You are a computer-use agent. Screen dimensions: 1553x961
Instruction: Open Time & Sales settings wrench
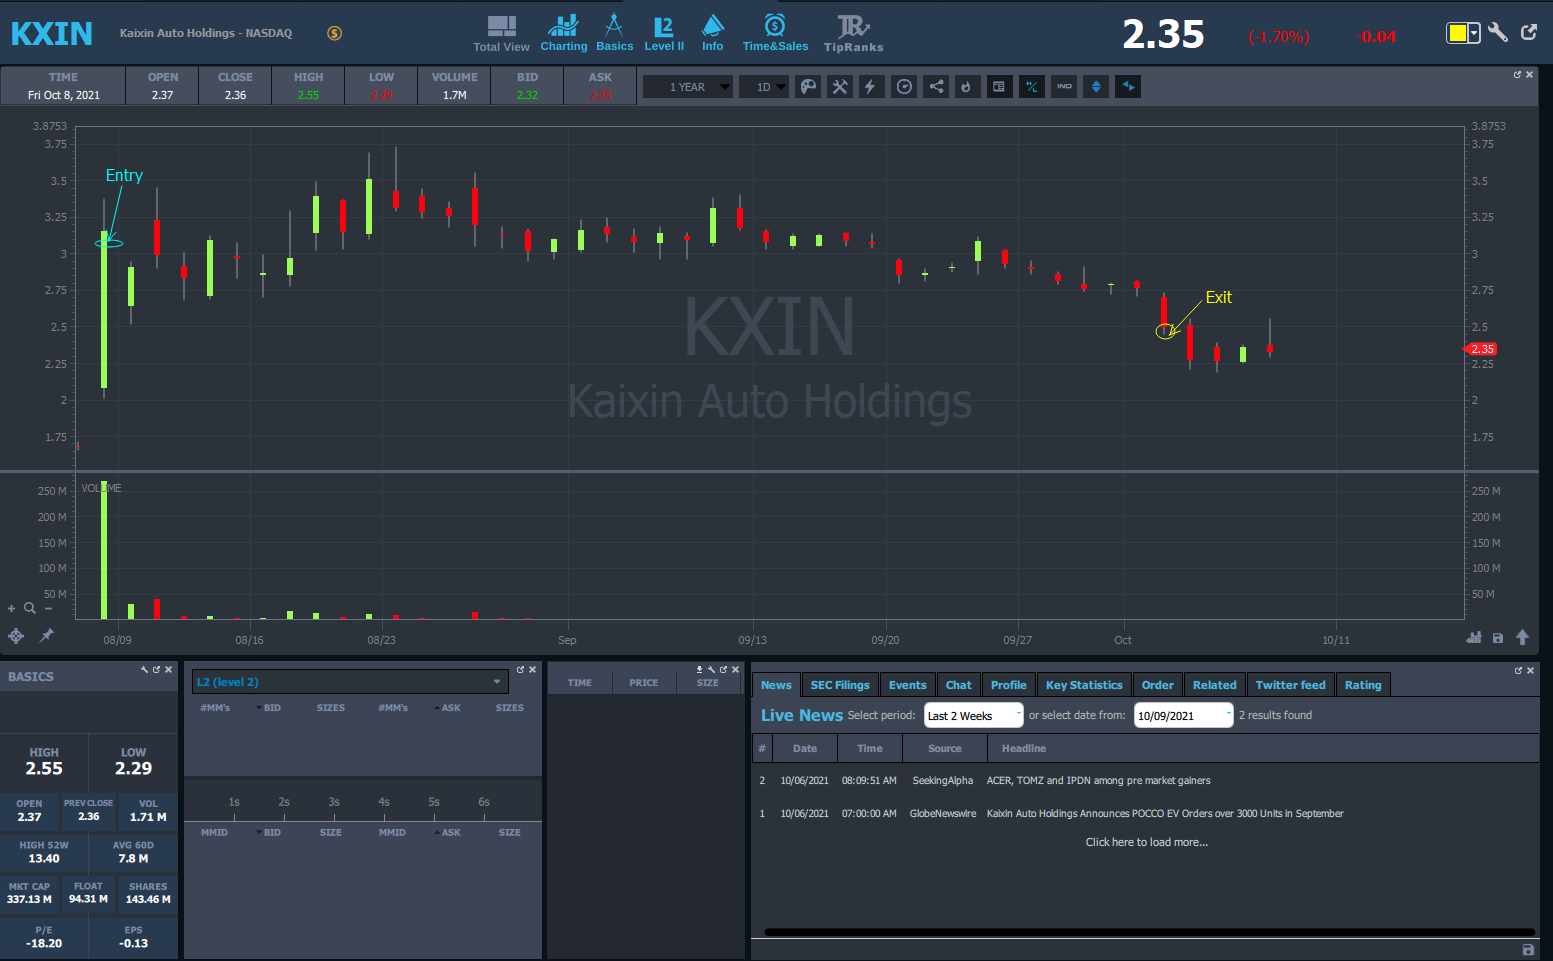click(x=711, y=670)
